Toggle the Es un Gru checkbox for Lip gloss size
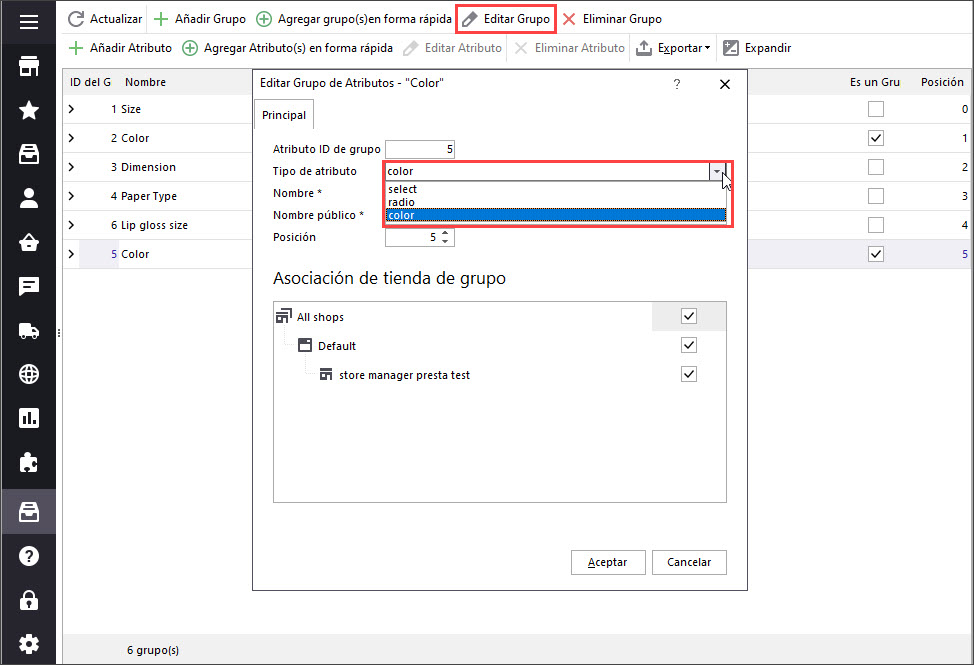 [x=876, y=225]
